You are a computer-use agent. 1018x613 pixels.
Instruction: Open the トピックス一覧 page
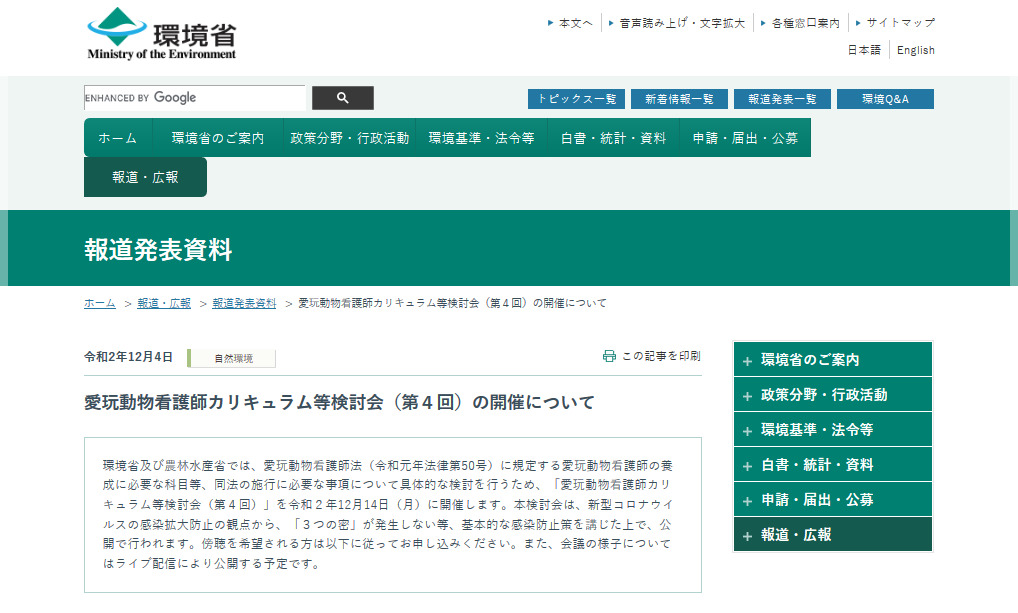(577, 98)
